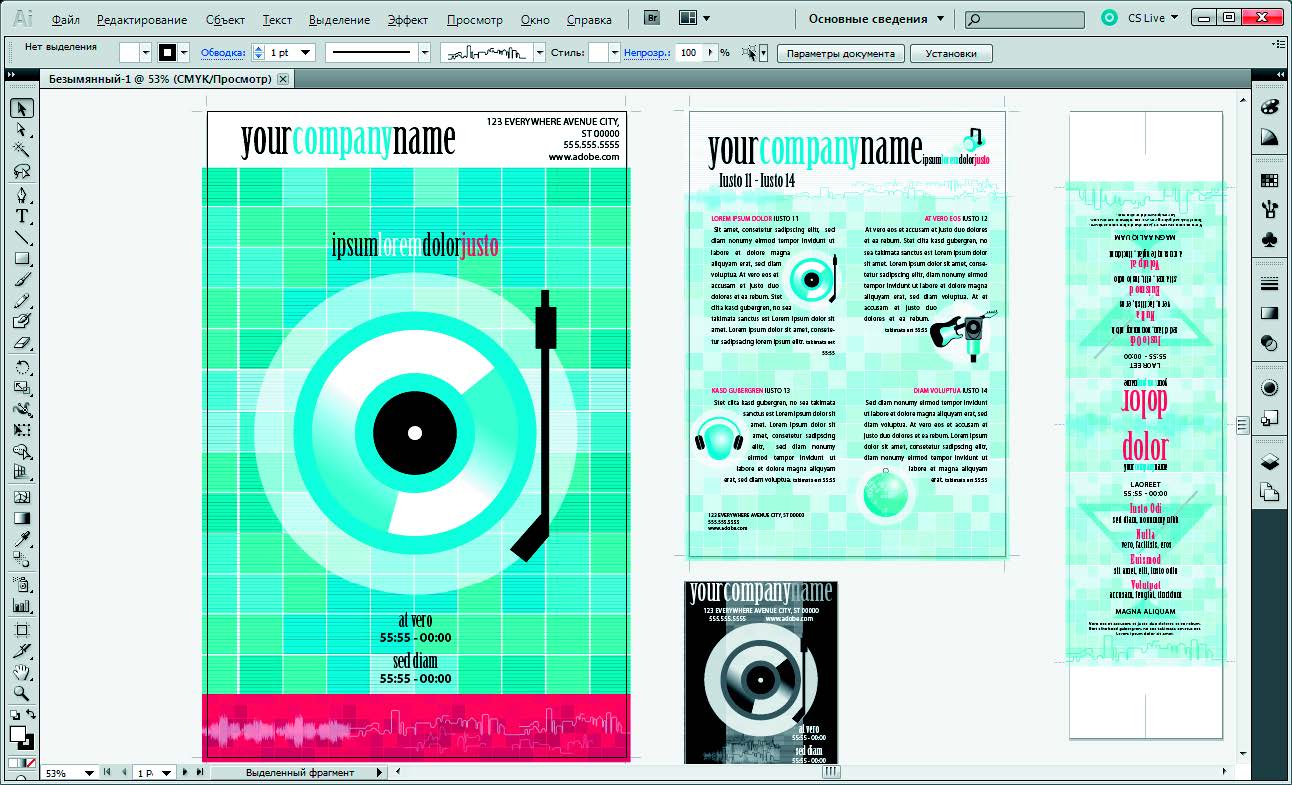Open the Layers panel icon
Image resolution: width=1292 pixels, height=785 pixels.
point(1269,461)
